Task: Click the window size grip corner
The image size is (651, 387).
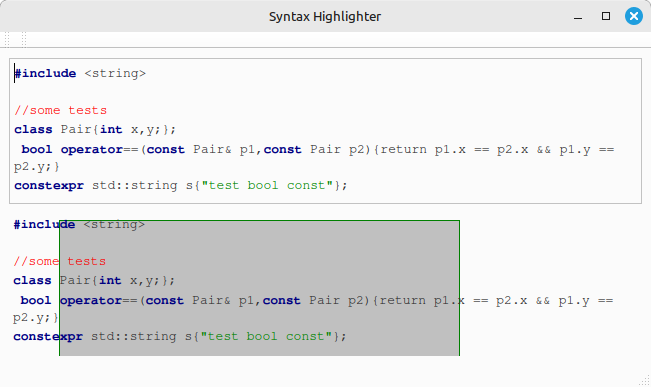Action: (x=645, y=381)
